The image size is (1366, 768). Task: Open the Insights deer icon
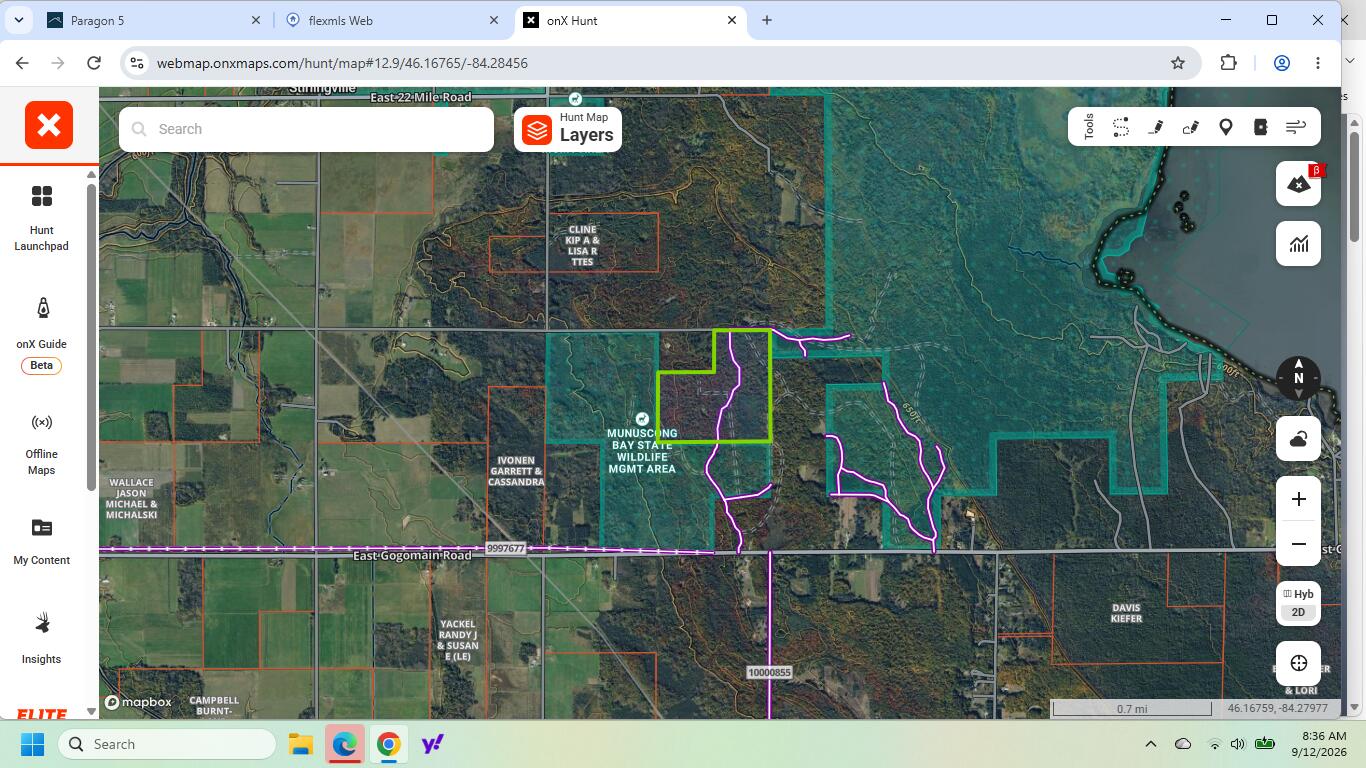pyautogui.click(x=42, y=638)
